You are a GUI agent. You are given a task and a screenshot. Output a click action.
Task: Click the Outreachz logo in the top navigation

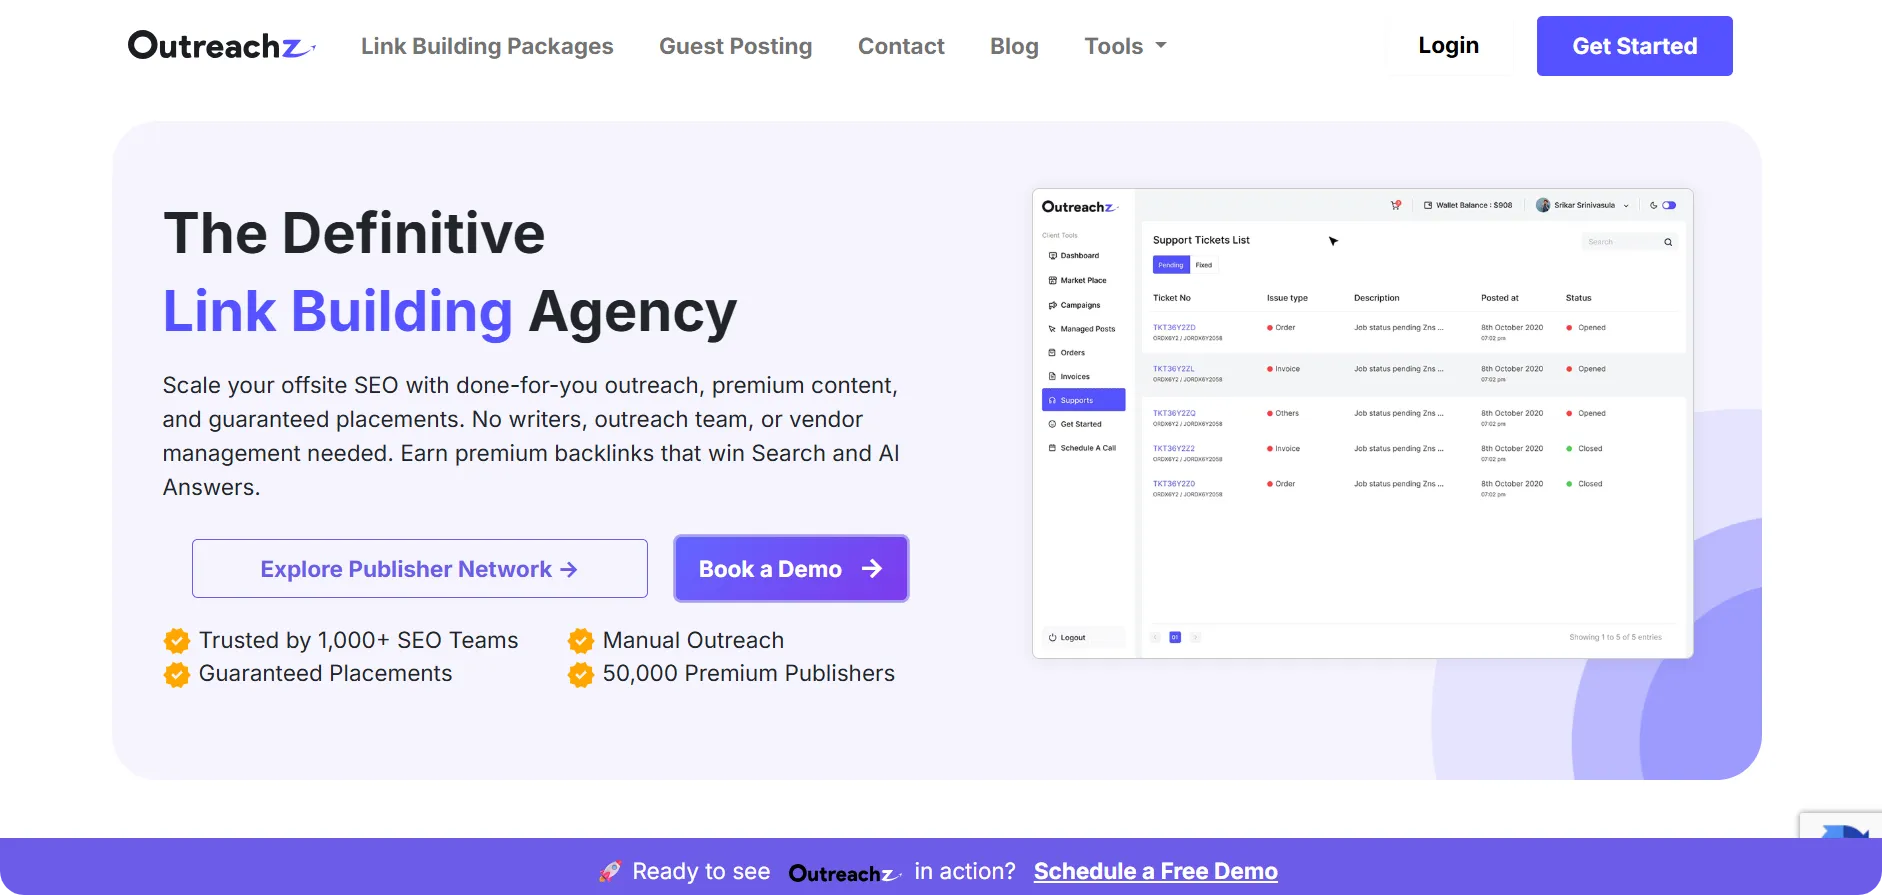(x=222, y=46)
